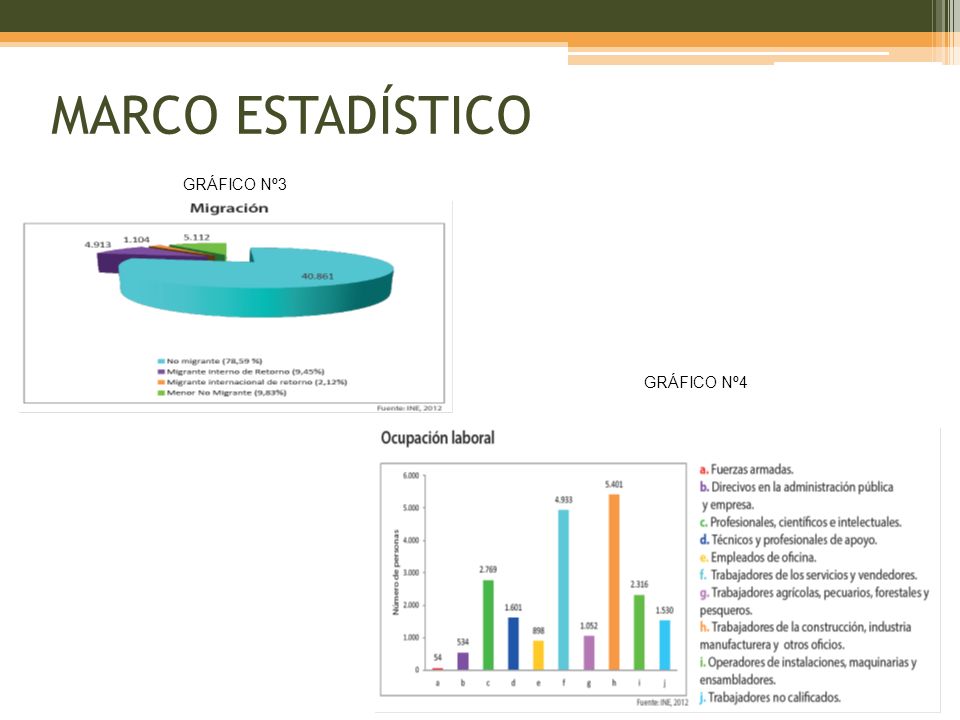The image size is (960, 720).
Task: Click the light blue bar labeled 1.530
Action: point(665,645)
